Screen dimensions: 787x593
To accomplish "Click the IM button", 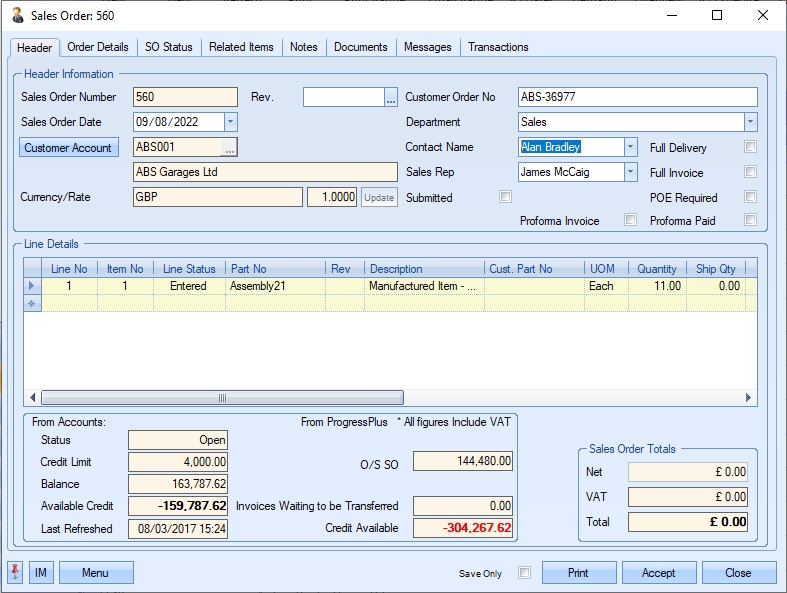I will coord(41,572).
